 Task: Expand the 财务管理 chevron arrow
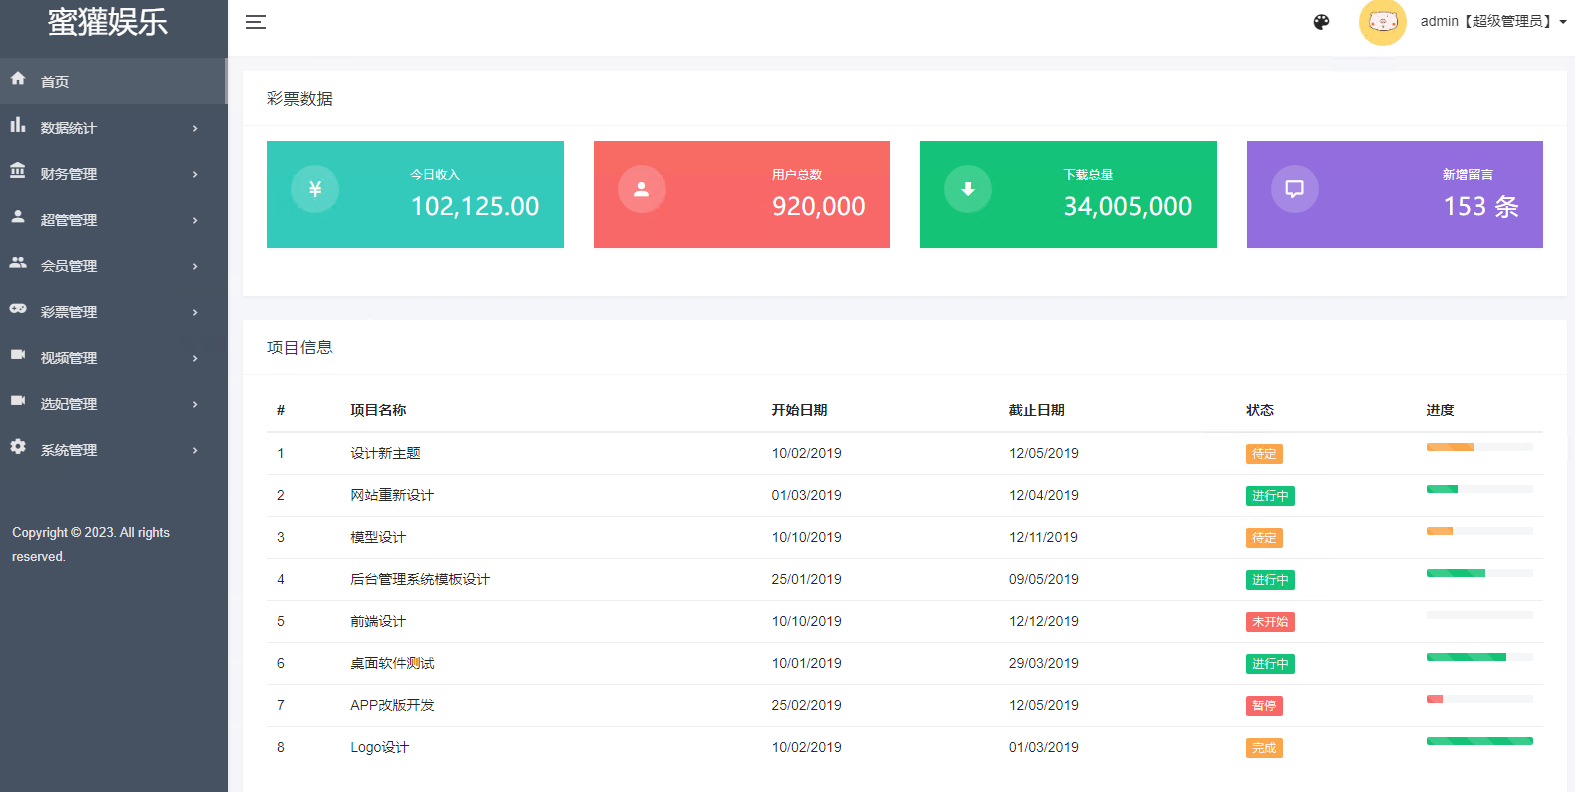click(195, 174)
